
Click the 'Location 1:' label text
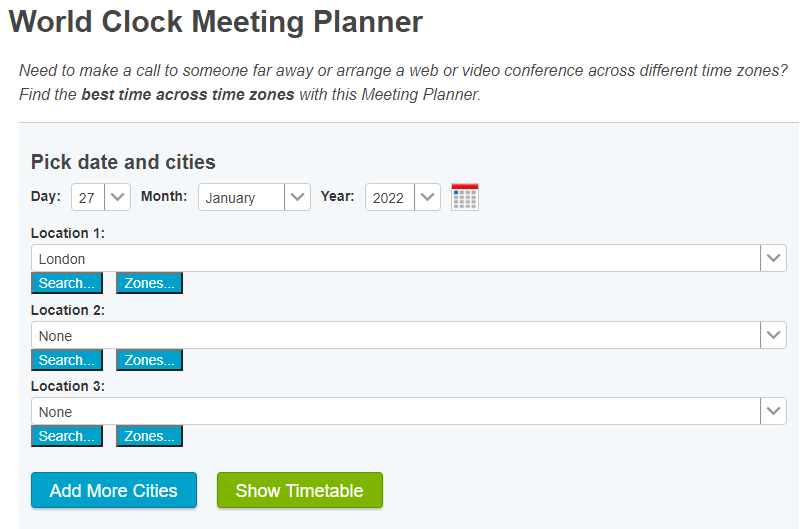(x=68, y=233)
